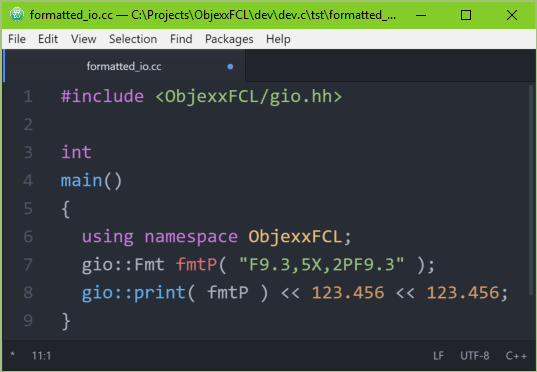
Task: Open the Selection menu
Action: click(x=133, y=39)
